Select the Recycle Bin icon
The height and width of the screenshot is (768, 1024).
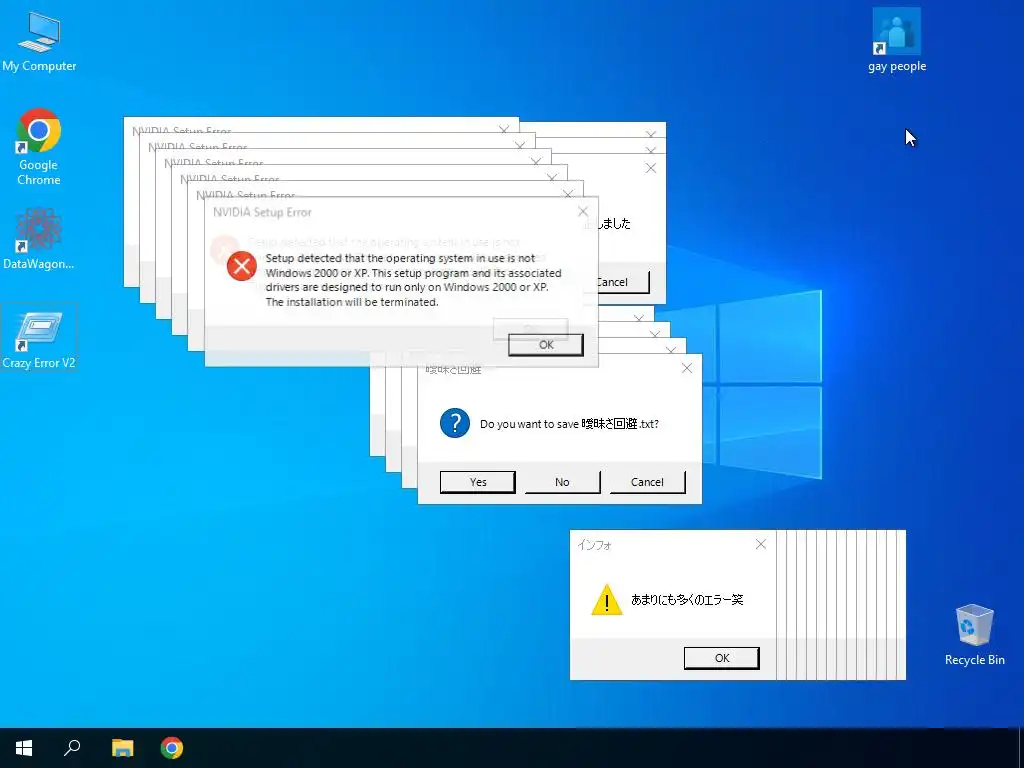click(x=974, y=635)
